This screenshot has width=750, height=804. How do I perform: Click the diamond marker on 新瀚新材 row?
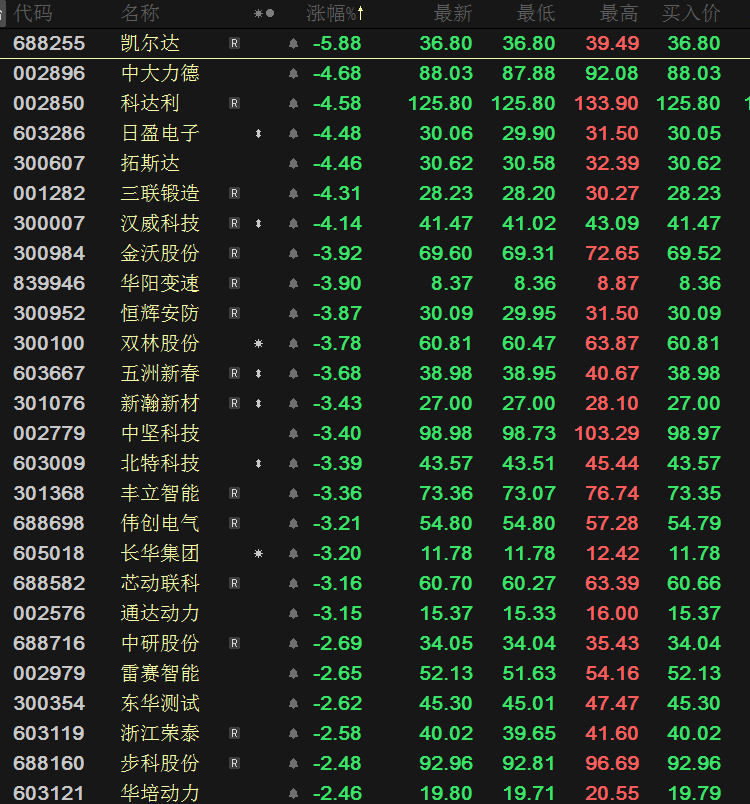(x=258, y=404)
